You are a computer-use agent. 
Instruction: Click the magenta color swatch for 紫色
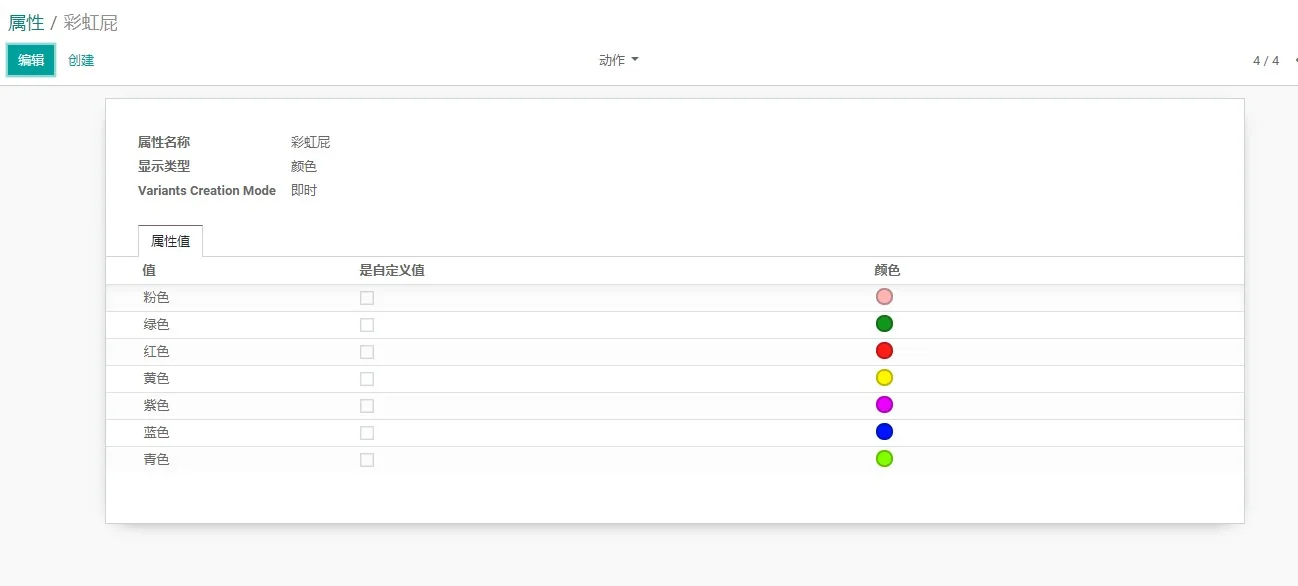(x=884, y=404)
